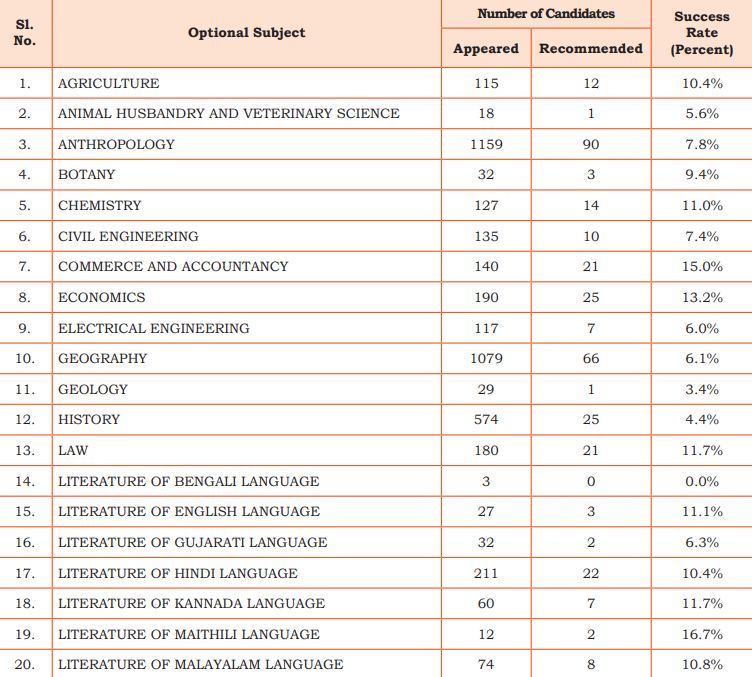Click Civil Engineering appeared value 135
This screenshot has width=752, height=677.
tap(486, 236)
